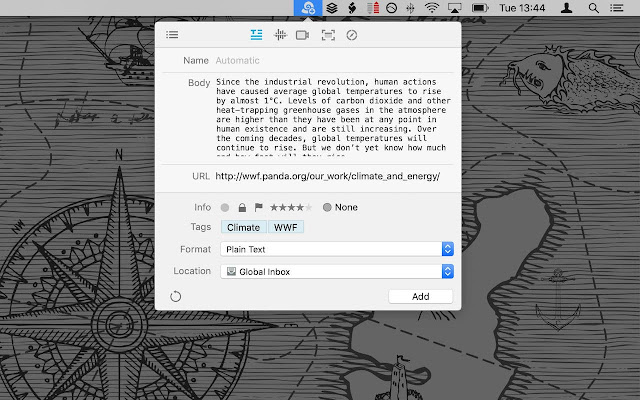
Task: Click the DEVONthink icon in the menu bar
Action: [x=309, y=8]
